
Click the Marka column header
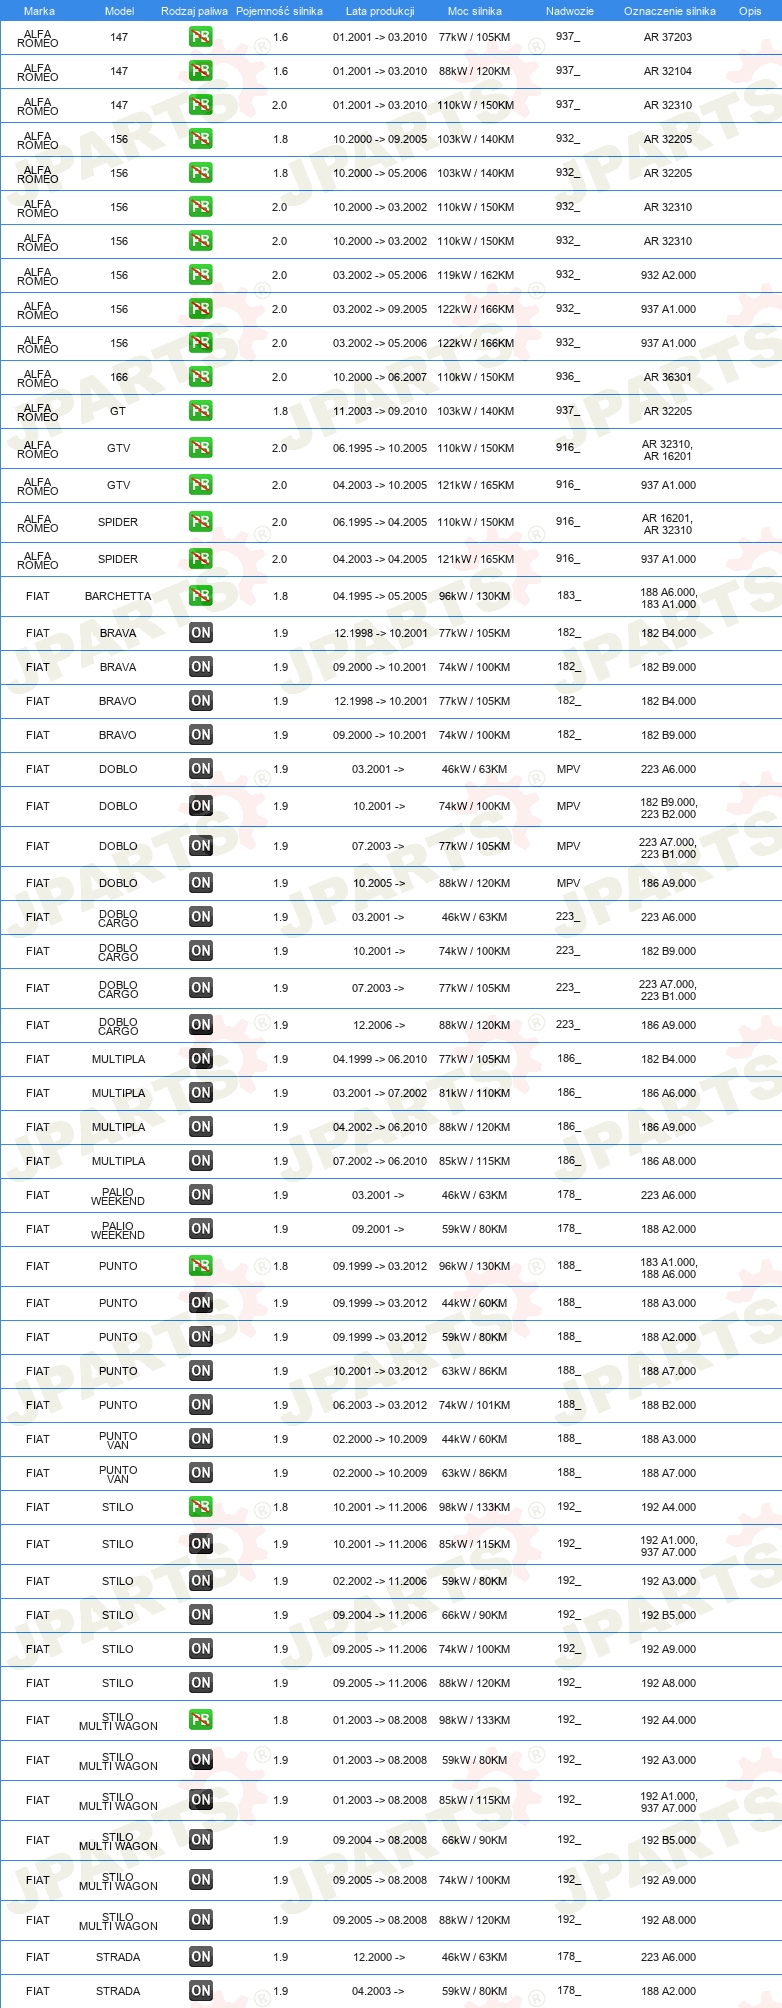pyautogui.click(x=39, y=11)
